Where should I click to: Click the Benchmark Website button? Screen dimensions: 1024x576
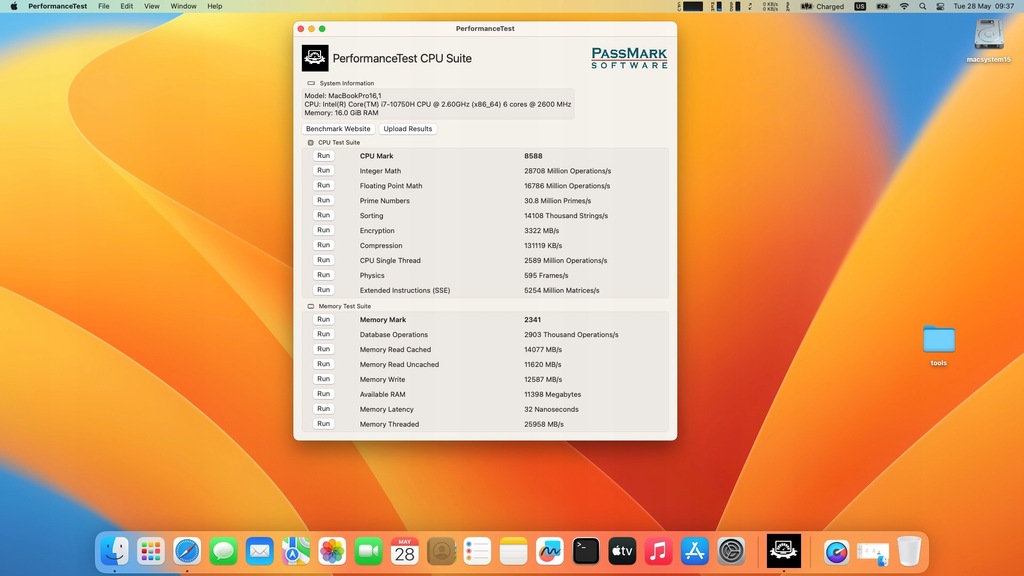pyautogui.click(x=338, y=129)
